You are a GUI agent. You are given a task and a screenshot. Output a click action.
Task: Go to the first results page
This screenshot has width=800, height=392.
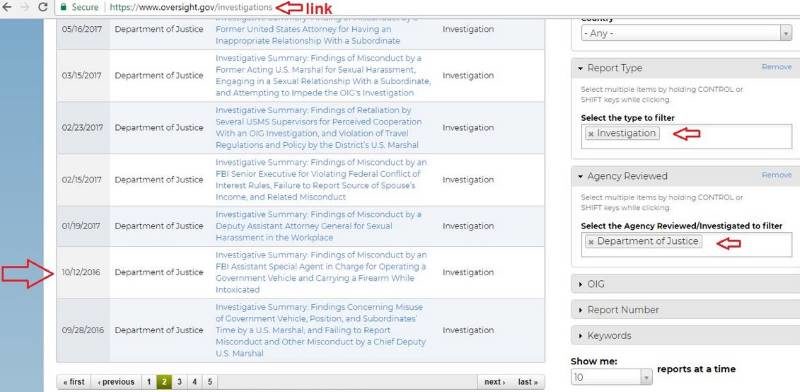click(74, 382)
